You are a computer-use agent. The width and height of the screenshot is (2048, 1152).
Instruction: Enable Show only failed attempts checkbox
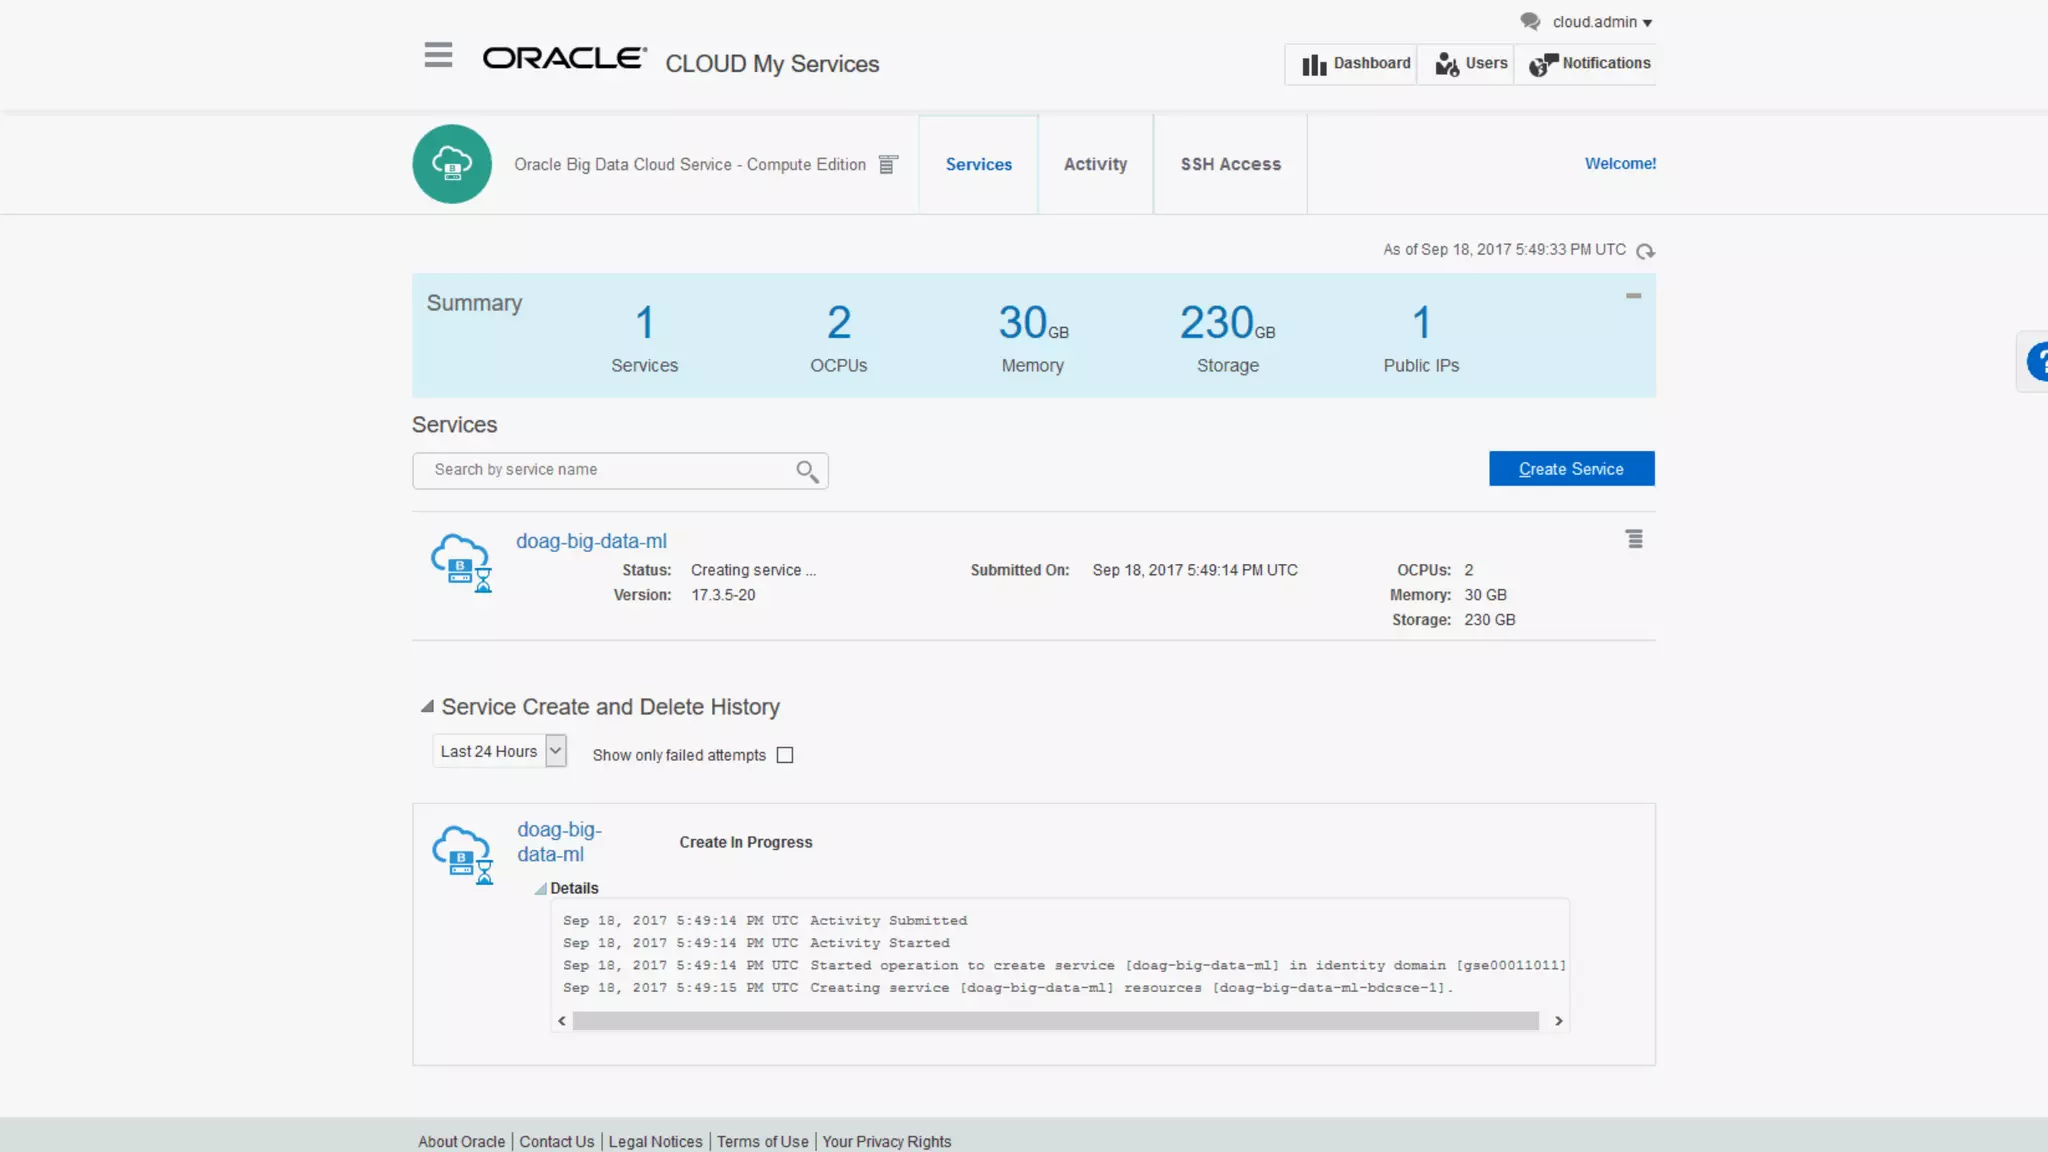[785, 755]
